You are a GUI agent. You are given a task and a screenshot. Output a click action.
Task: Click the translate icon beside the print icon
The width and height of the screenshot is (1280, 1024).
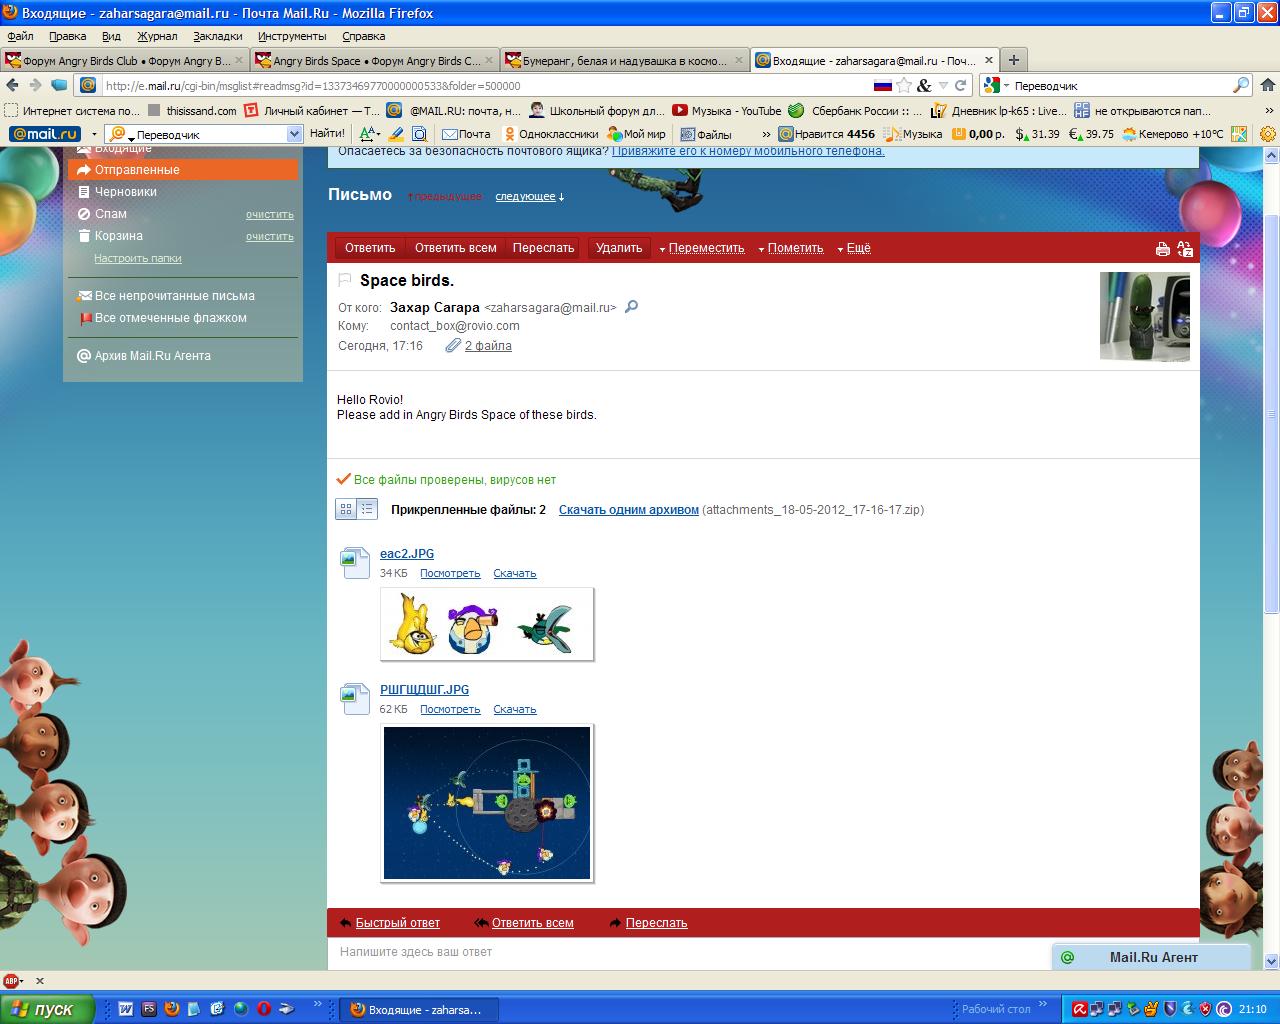point(1185,249)
